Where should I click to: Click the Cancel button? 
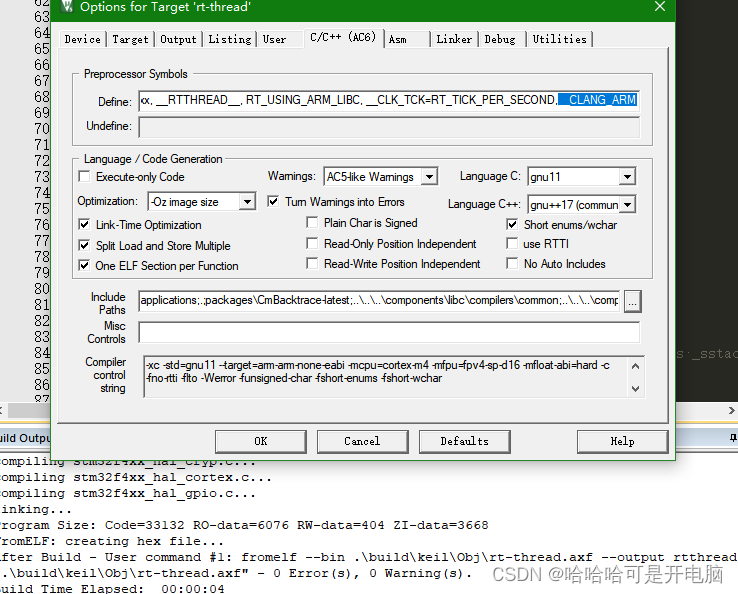point(362,441)
